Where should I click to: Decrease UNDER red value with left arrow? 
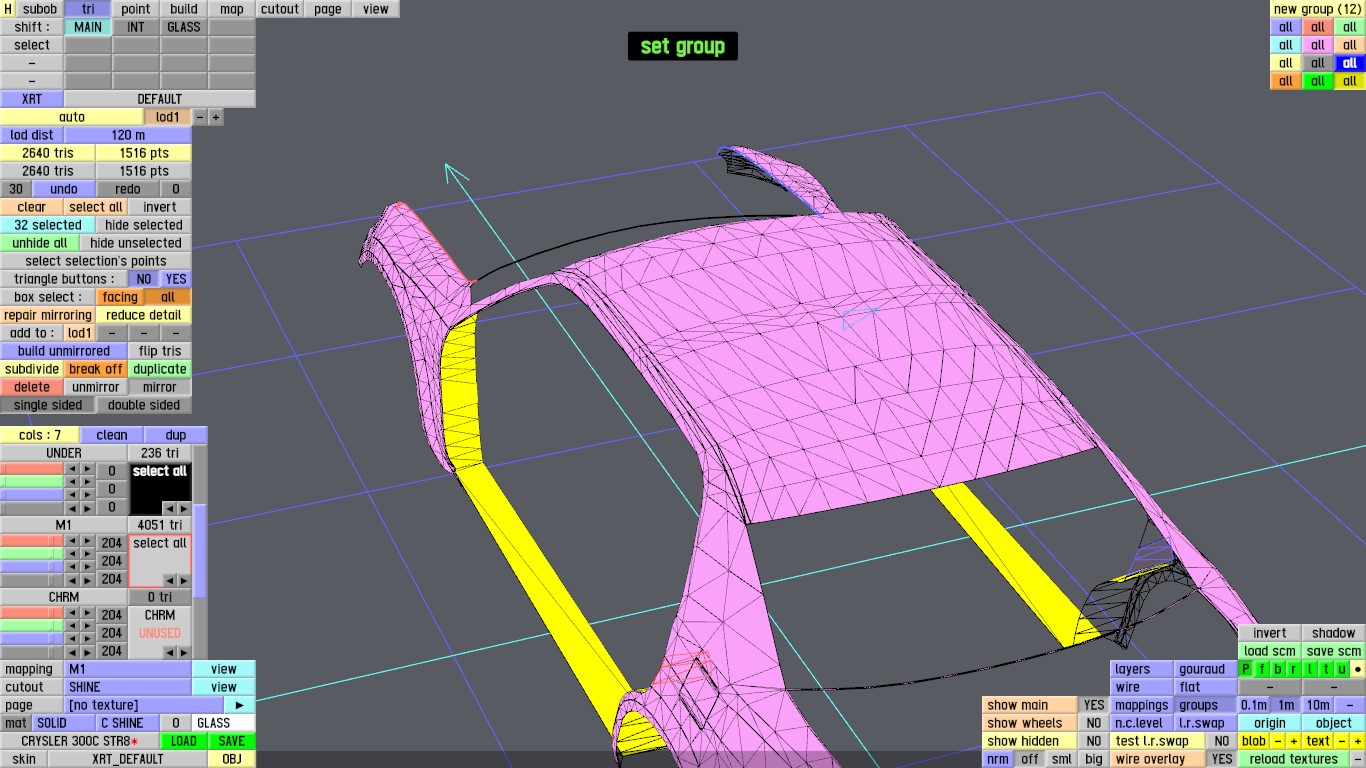click(x=72, y=471)
